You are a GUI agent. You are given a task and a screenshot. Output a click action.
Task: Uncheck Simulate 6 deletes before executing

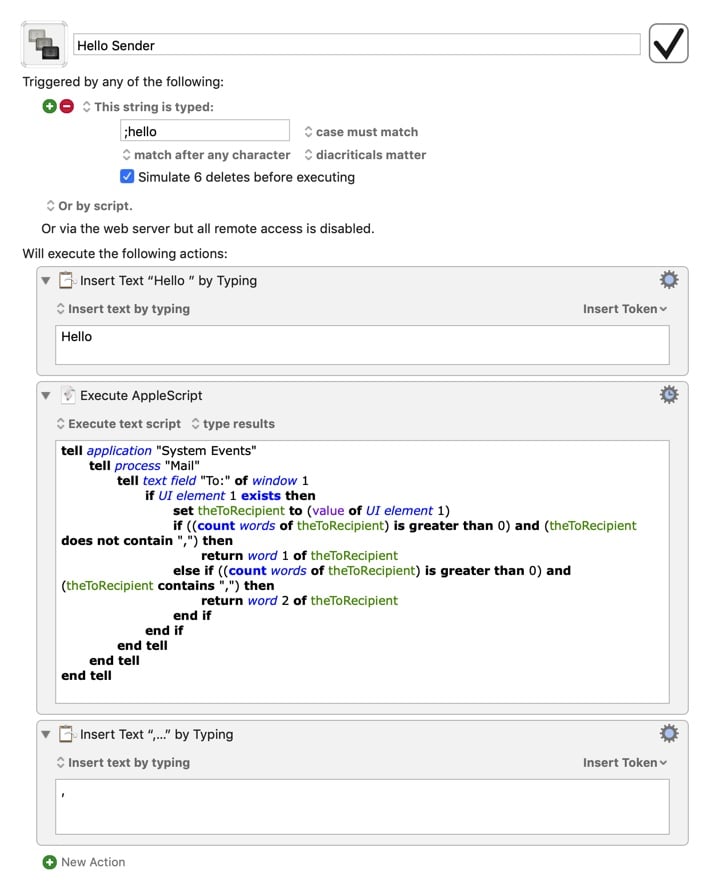[127, 176]
